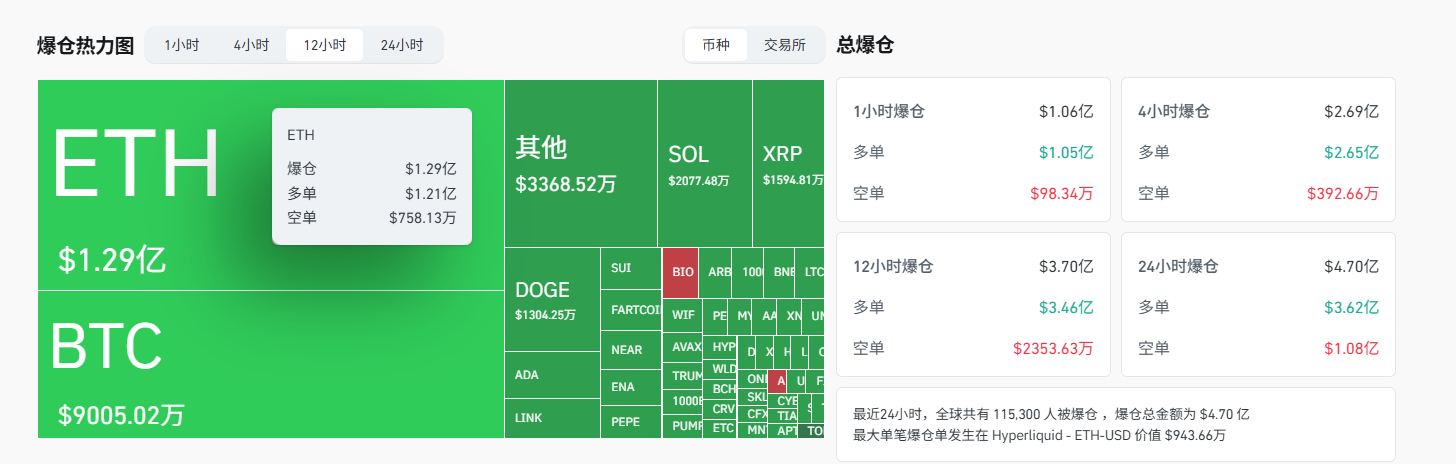Click the 1小时 空单 value $98.34万
This screenshot has width=1456, height=464.
[1061, 193]
